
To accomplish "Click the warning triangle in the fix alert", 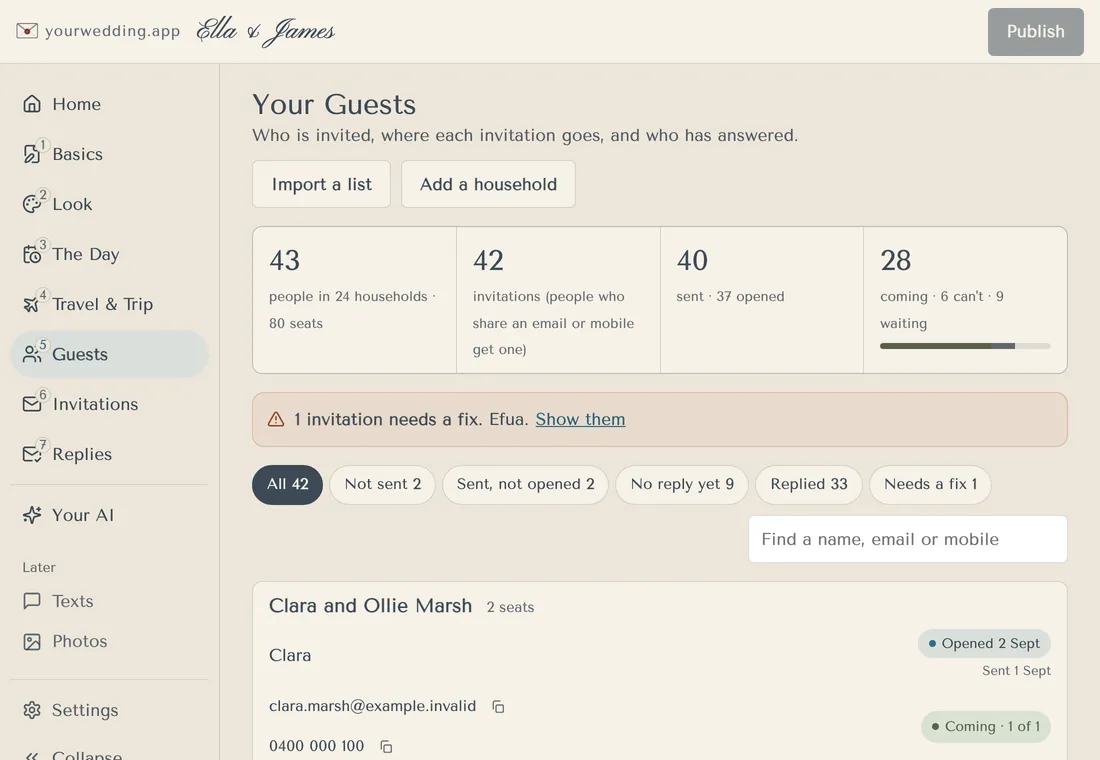I will pos(276,420).
